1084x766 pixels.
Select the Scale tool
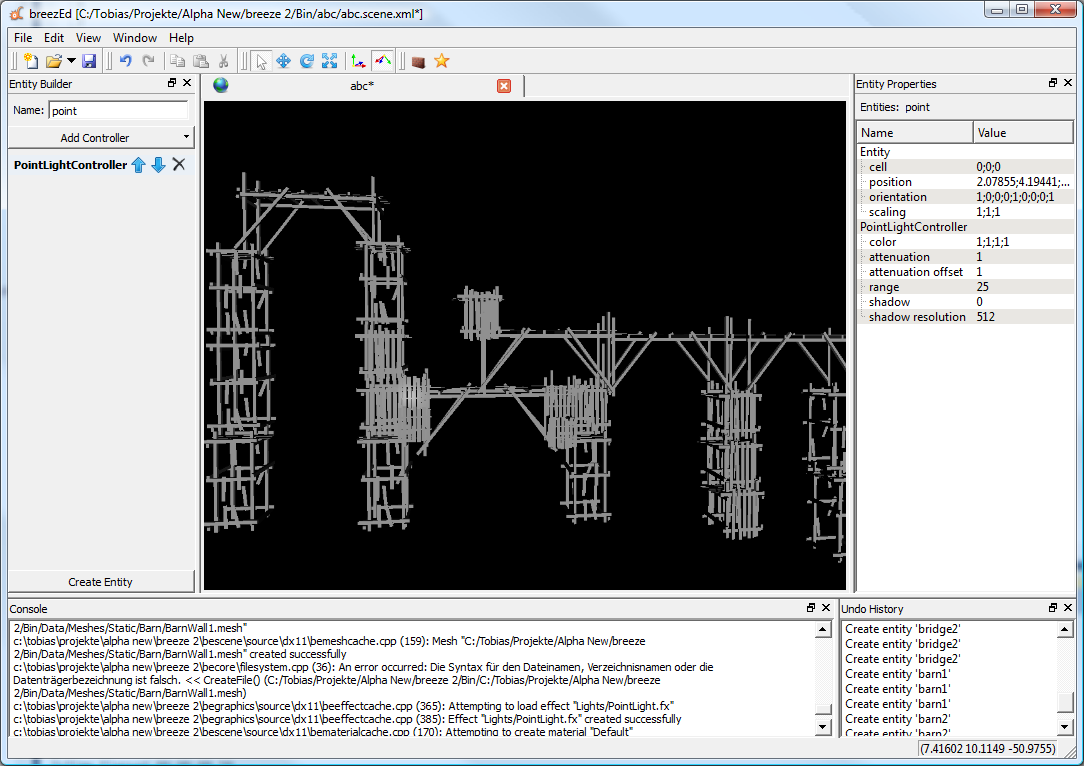click(329, 62)
